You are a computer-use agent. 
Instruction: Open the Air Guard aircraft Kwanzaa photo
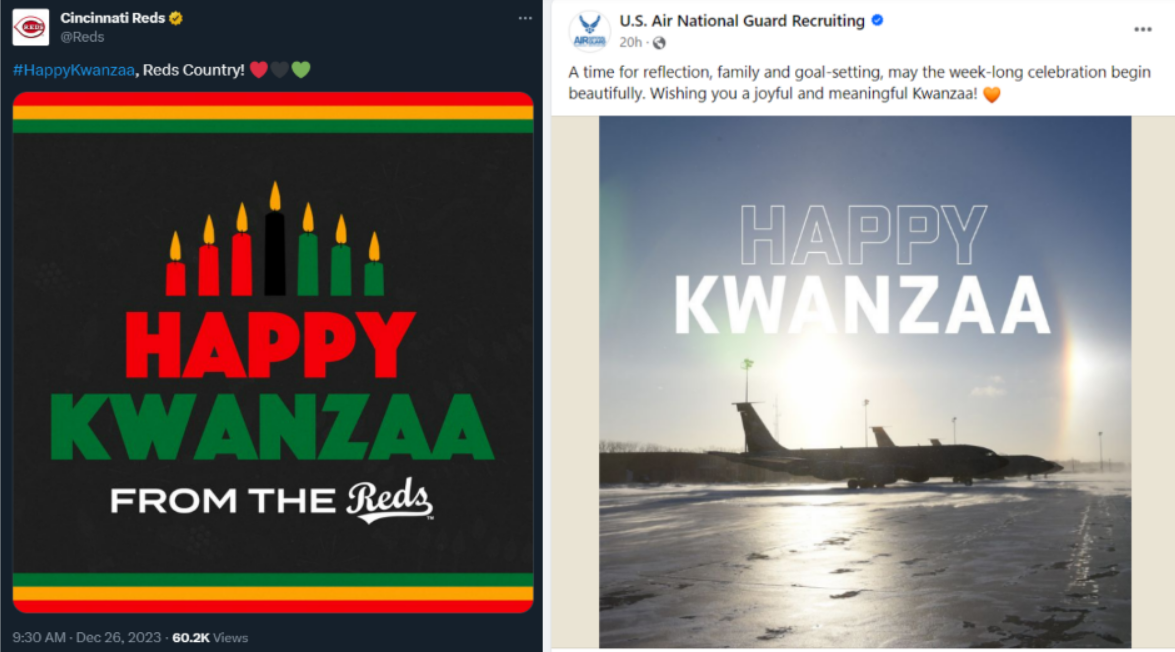(x=865, y=381)
